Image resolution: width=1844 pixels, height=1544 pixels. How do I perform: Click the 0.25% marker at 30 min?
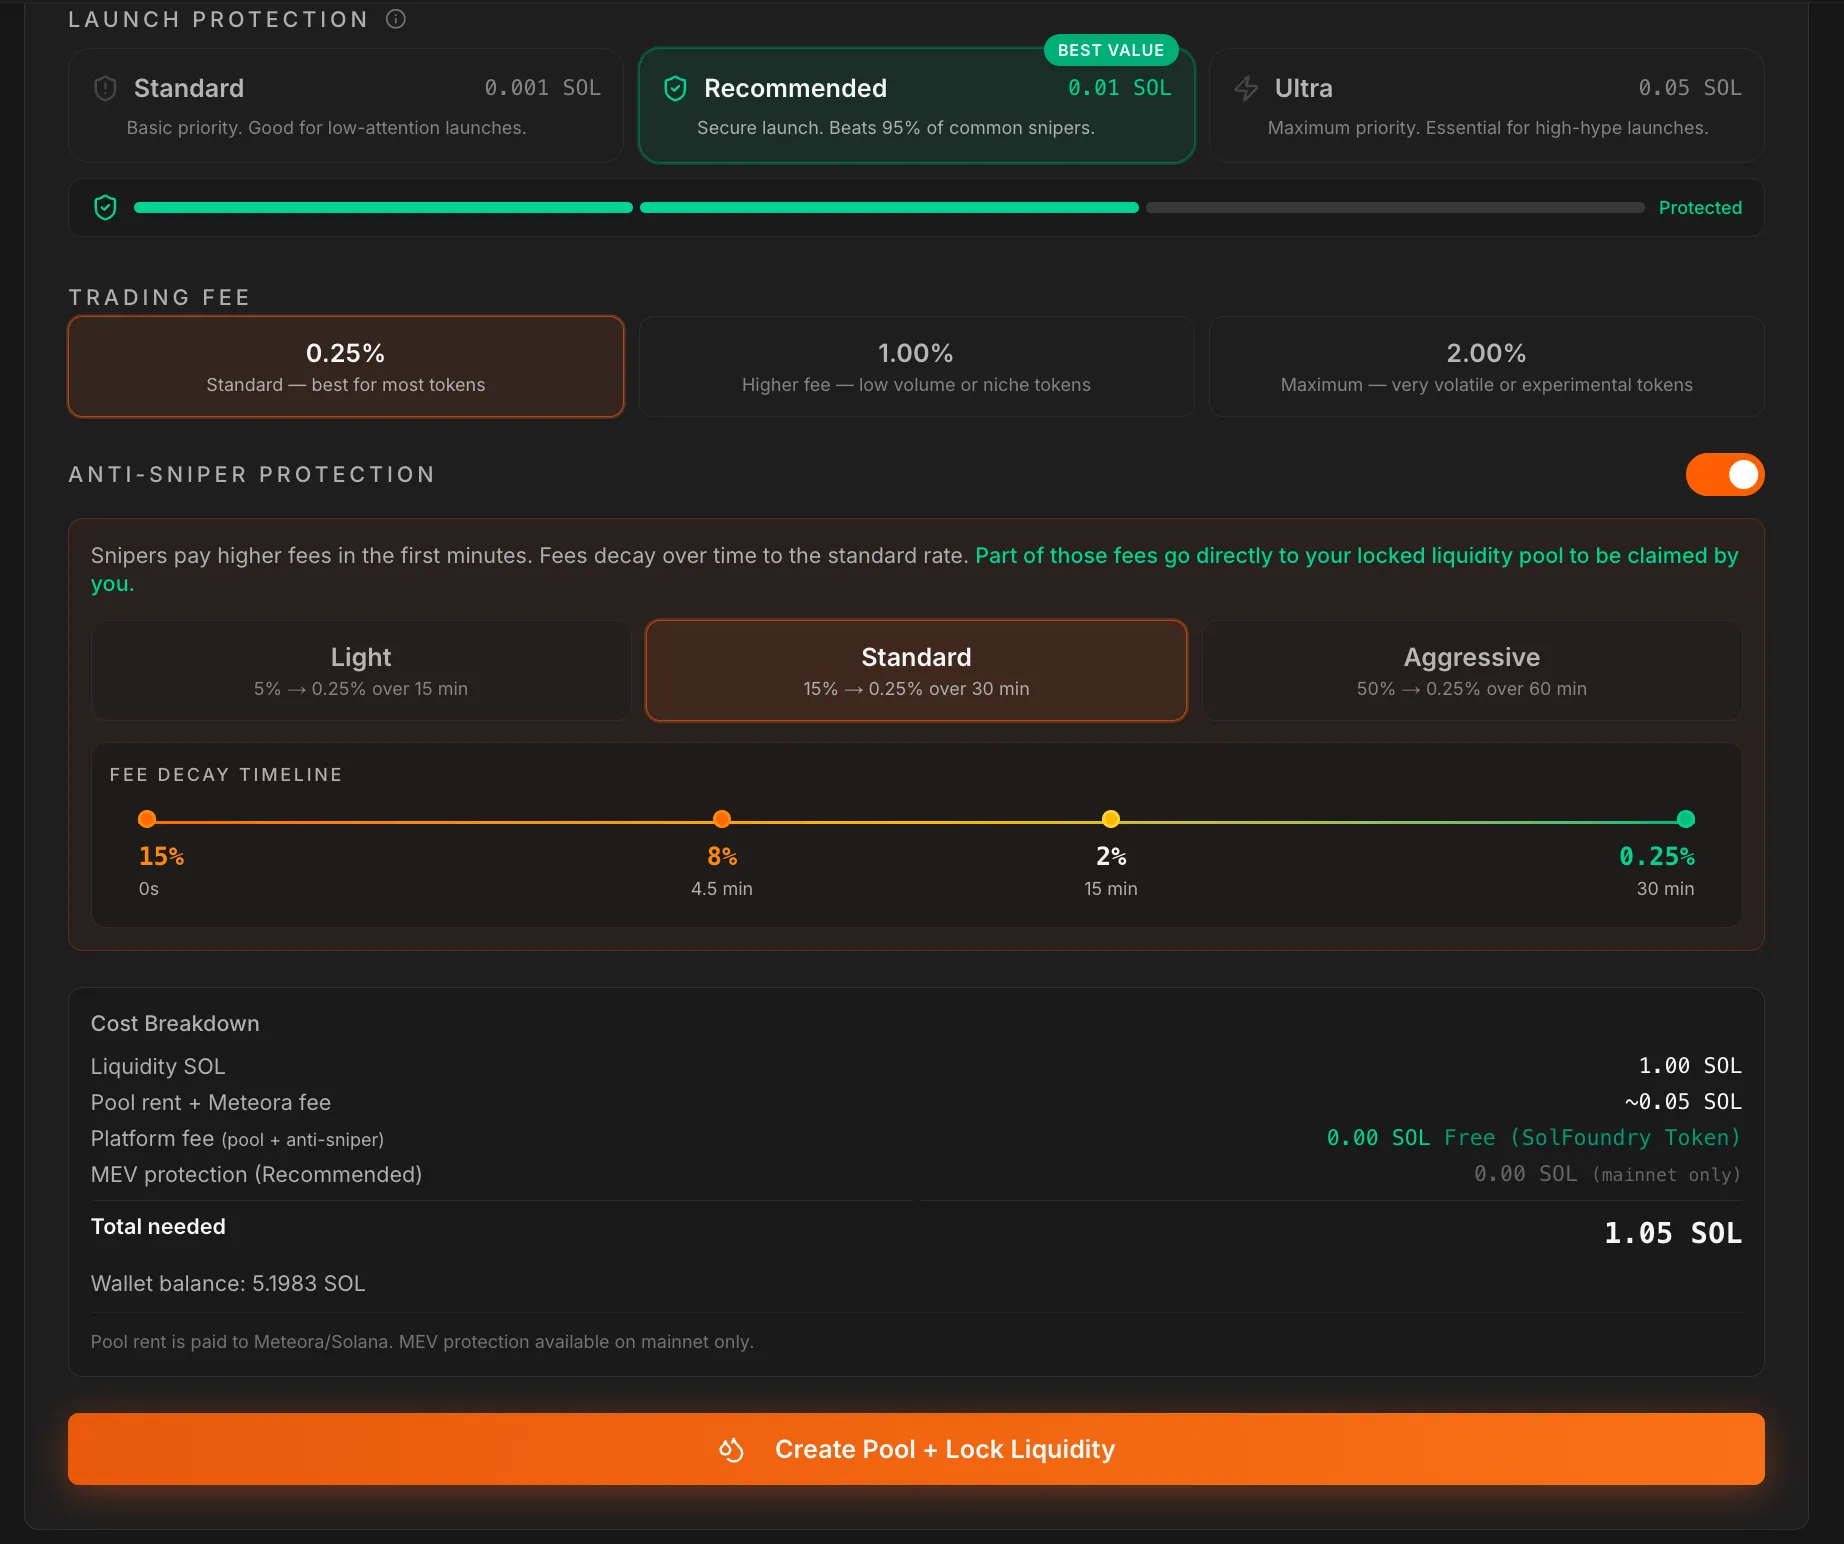pyautogui.click(x=1685, y=820)
